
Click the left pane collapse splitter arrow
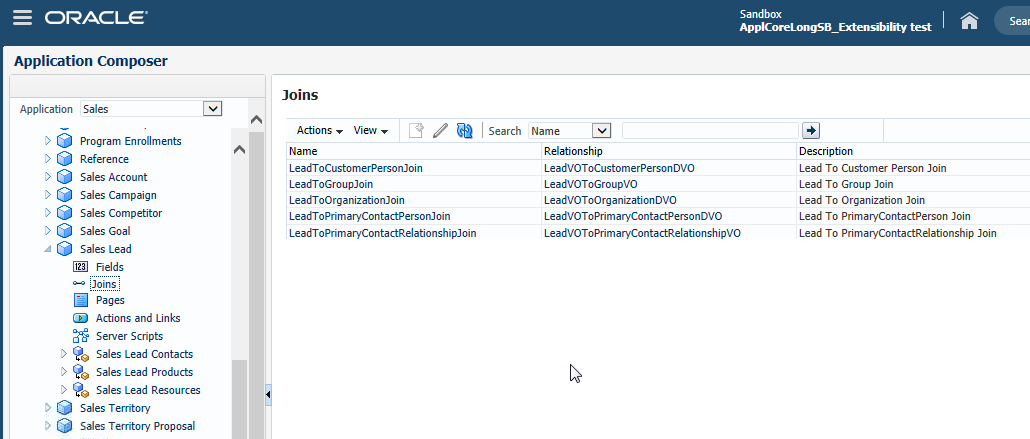click(268, 396)
